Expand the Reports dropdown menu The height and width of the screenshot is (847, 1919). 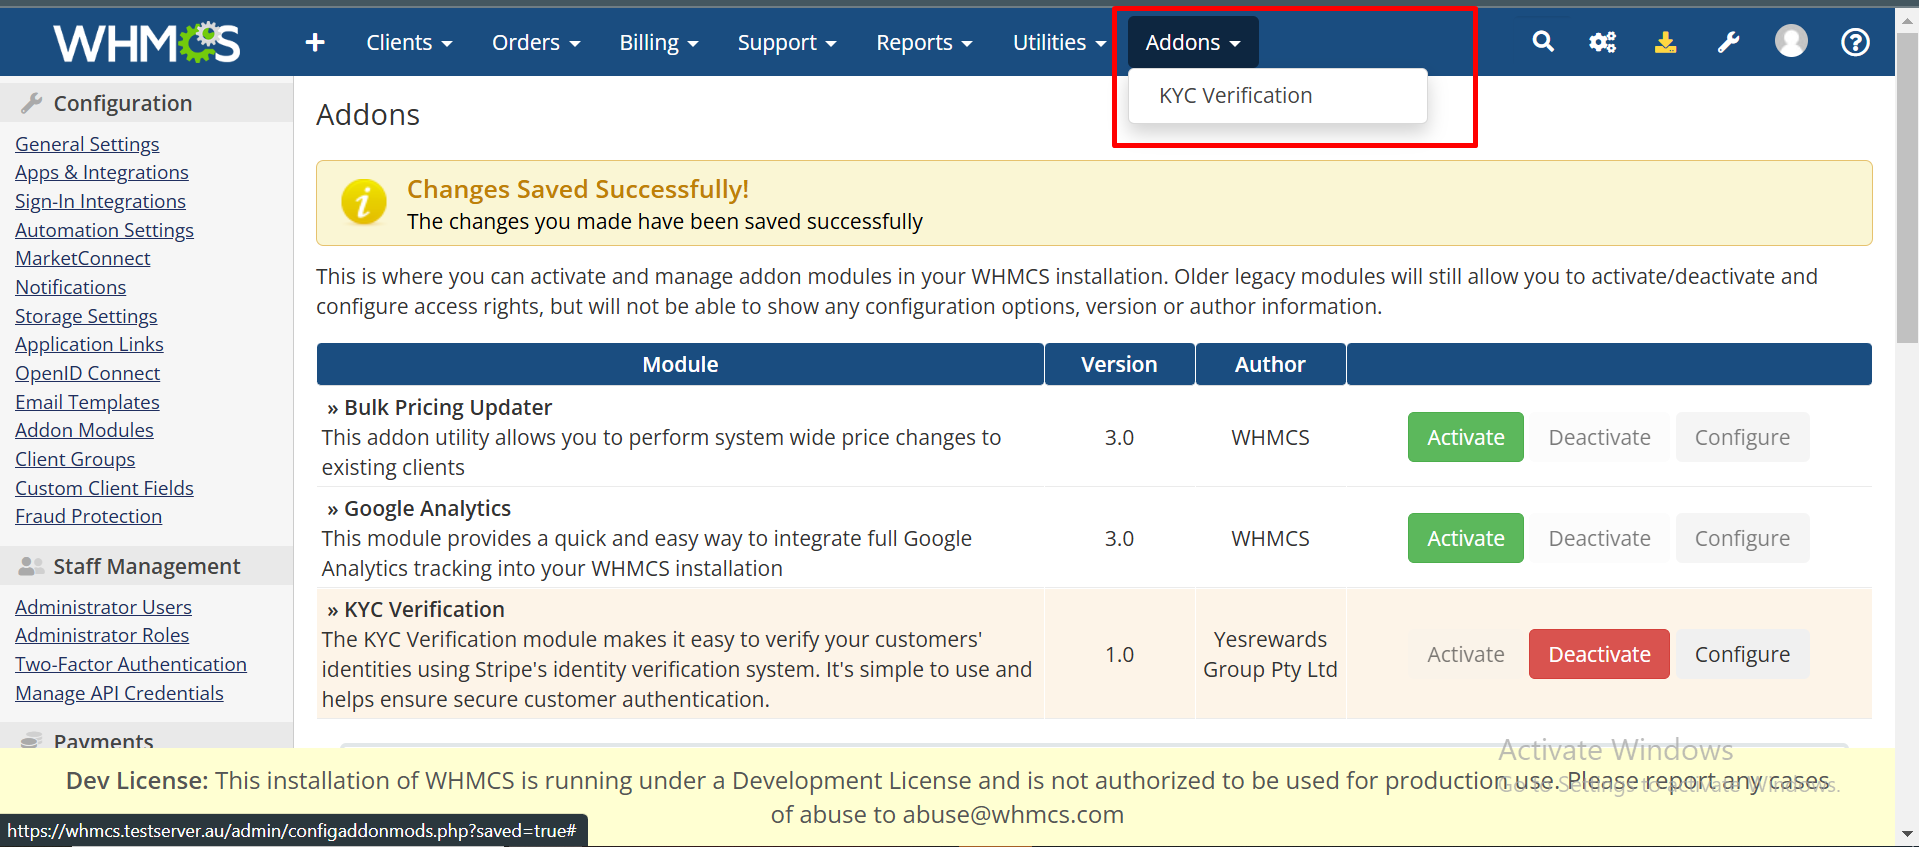click(x=924, y=42)
